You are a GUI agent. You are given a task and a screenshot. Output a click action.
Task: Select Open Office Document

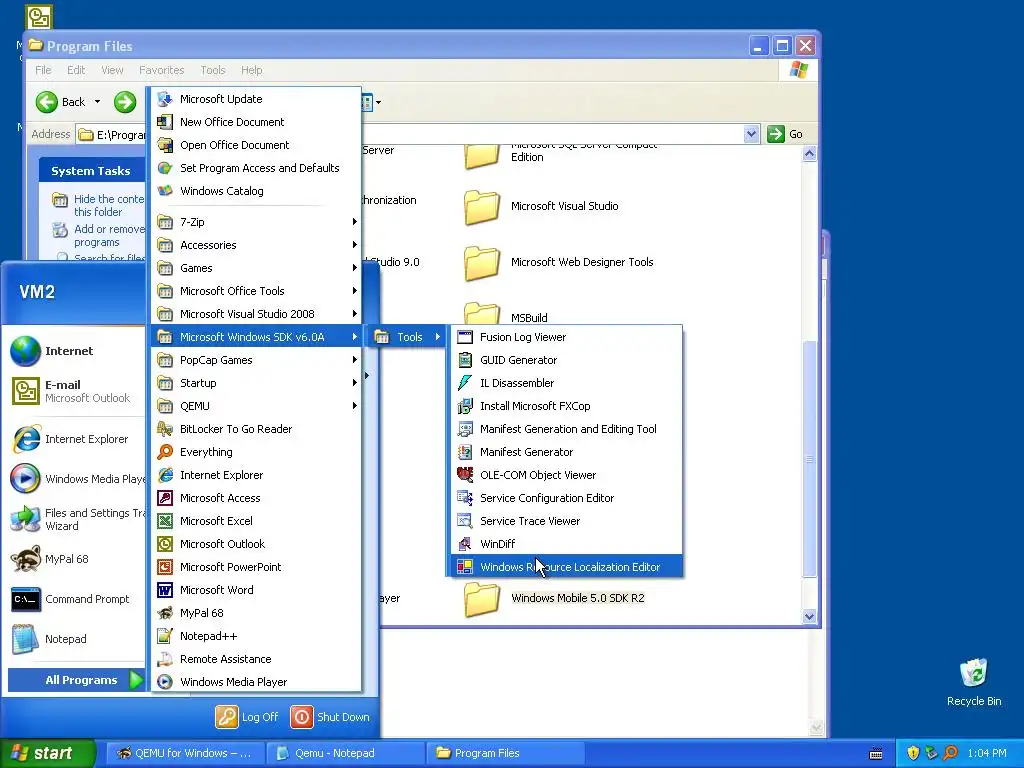256,145
